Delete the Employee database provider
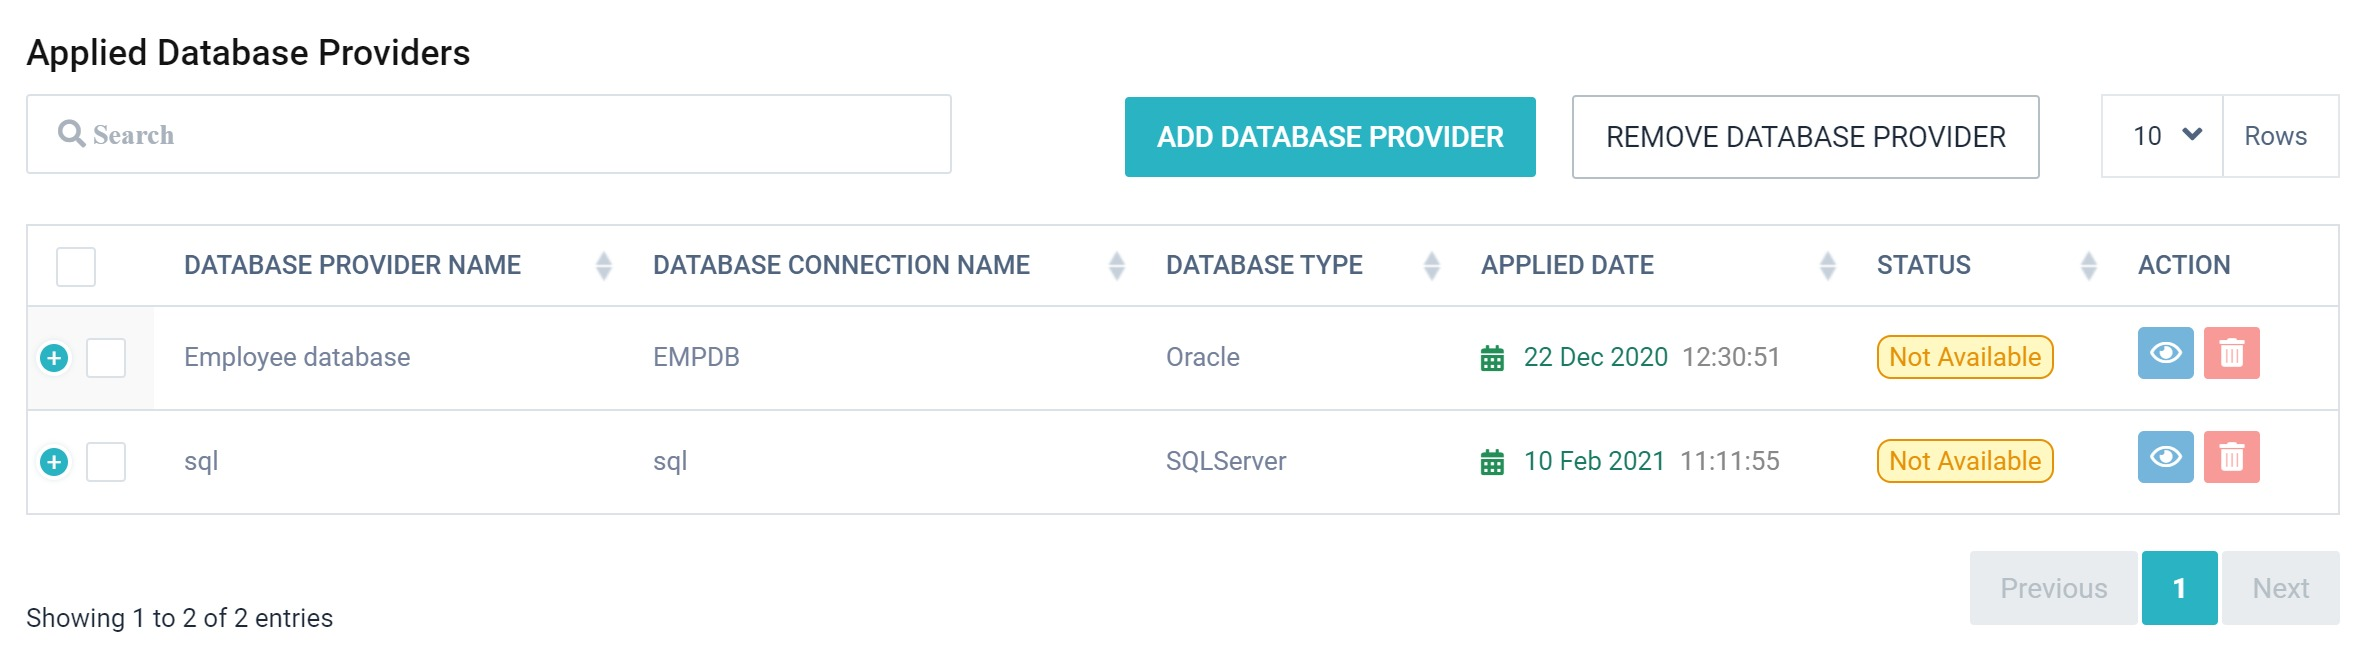 (x=2231, y=353)
